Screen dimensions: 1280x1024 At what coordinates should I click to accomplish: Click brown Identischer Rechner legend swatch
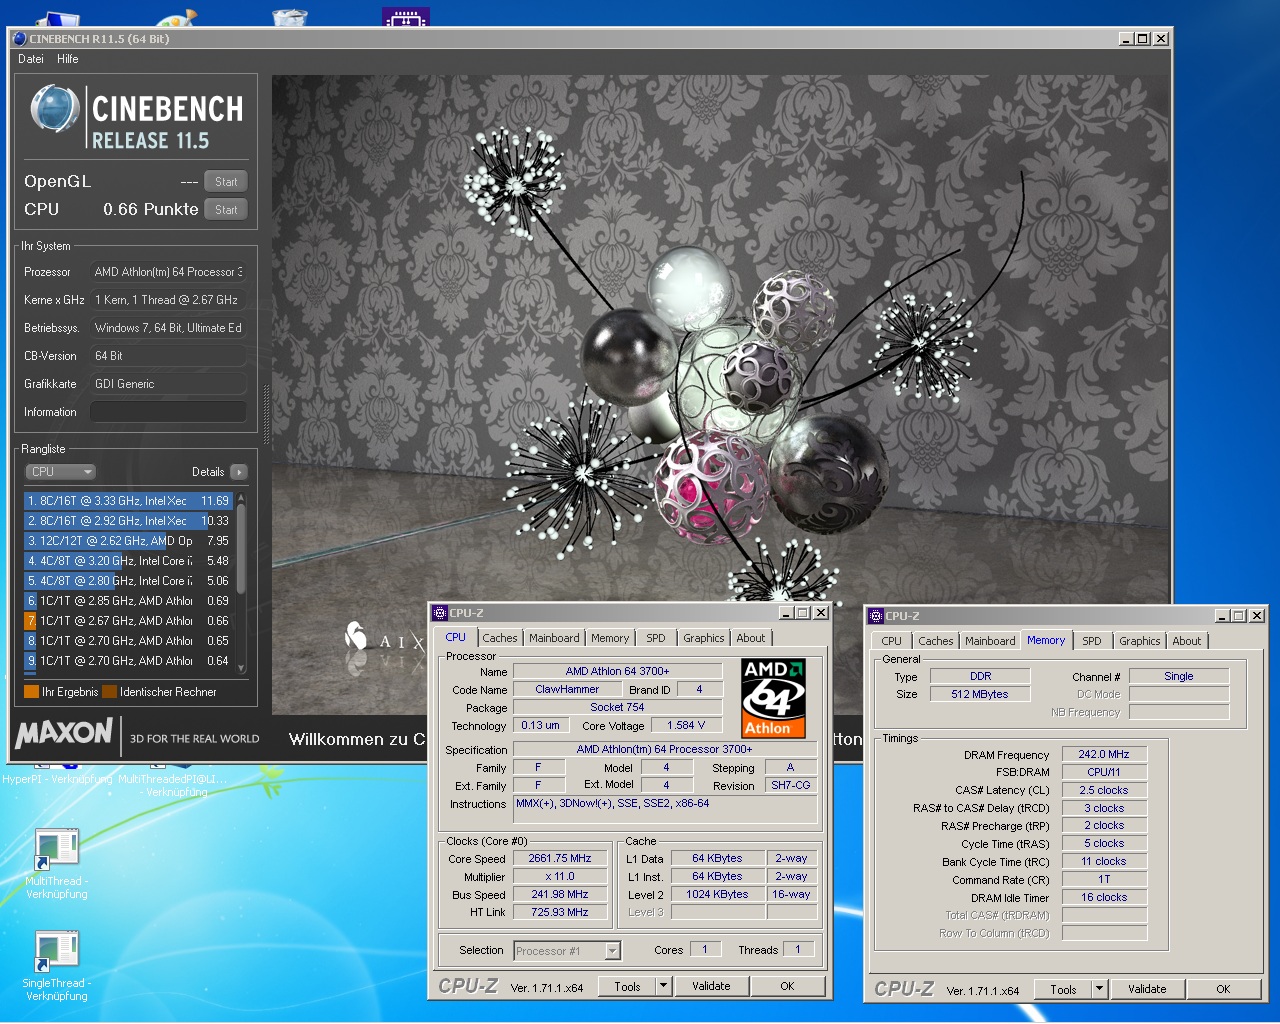109,692
